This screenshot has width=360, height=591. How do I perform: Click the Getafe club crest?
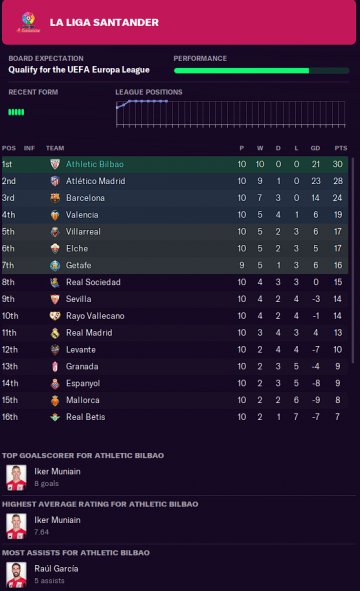(55, 265)
